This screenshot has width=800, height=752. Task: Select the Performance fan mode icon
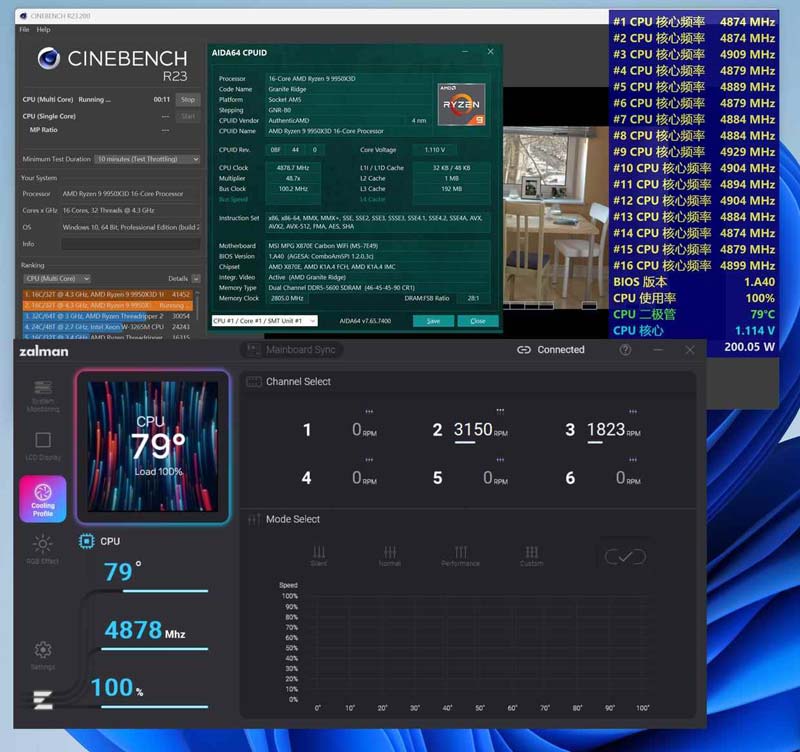coord(460,556)
